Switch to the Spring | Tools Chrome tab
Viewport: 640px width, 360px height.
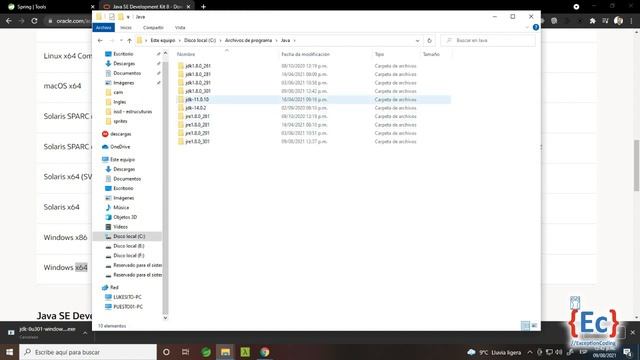click(31, 7)
